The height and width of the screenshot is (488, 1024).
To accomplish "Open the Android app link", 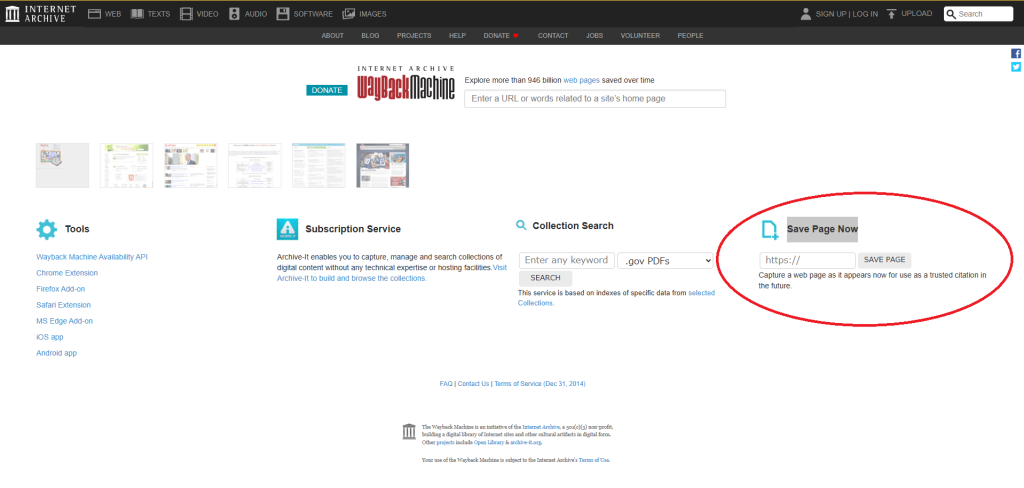I will tap(57, 353).
